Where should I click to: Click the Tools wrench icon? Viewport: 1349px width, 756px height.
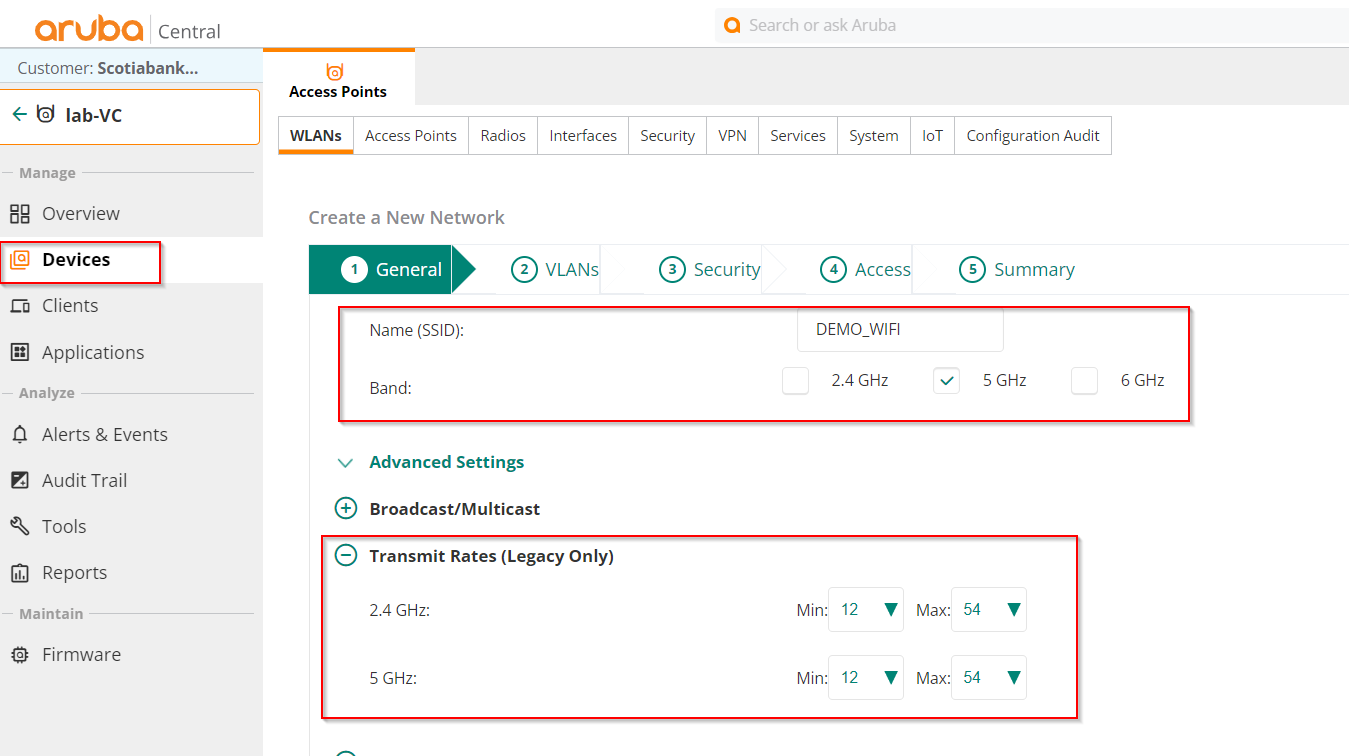(20, 526)
